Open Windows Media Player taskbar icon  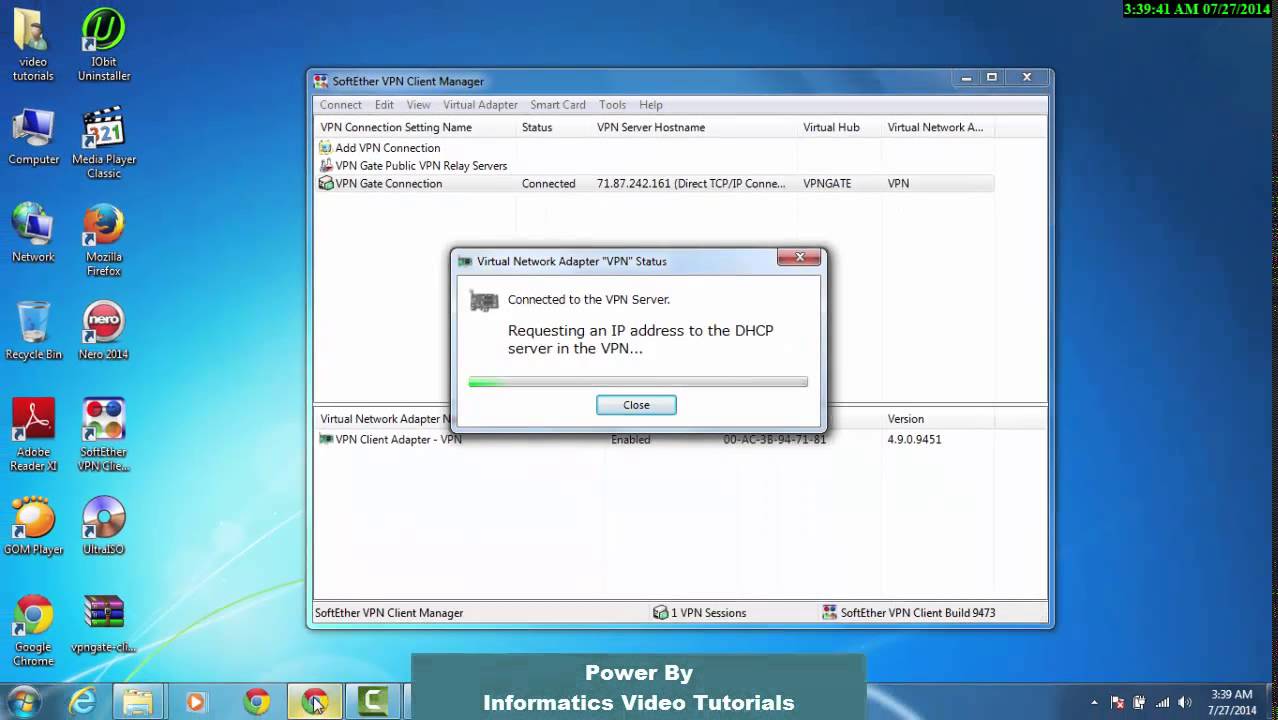point(196,702)
